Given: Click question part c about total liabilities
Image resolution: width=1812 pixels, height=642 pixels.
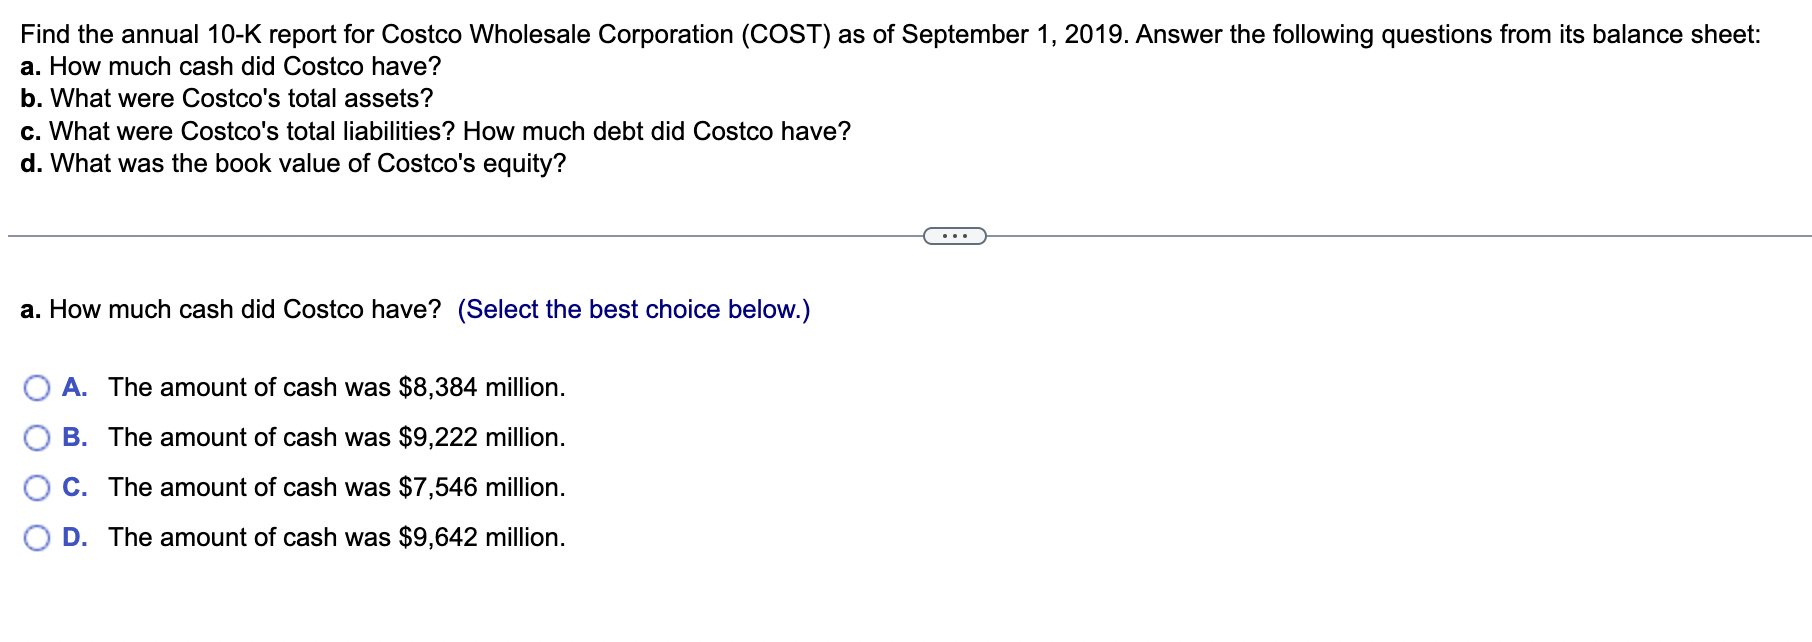Looking at the screenshot, I should [x=435, y=130].
